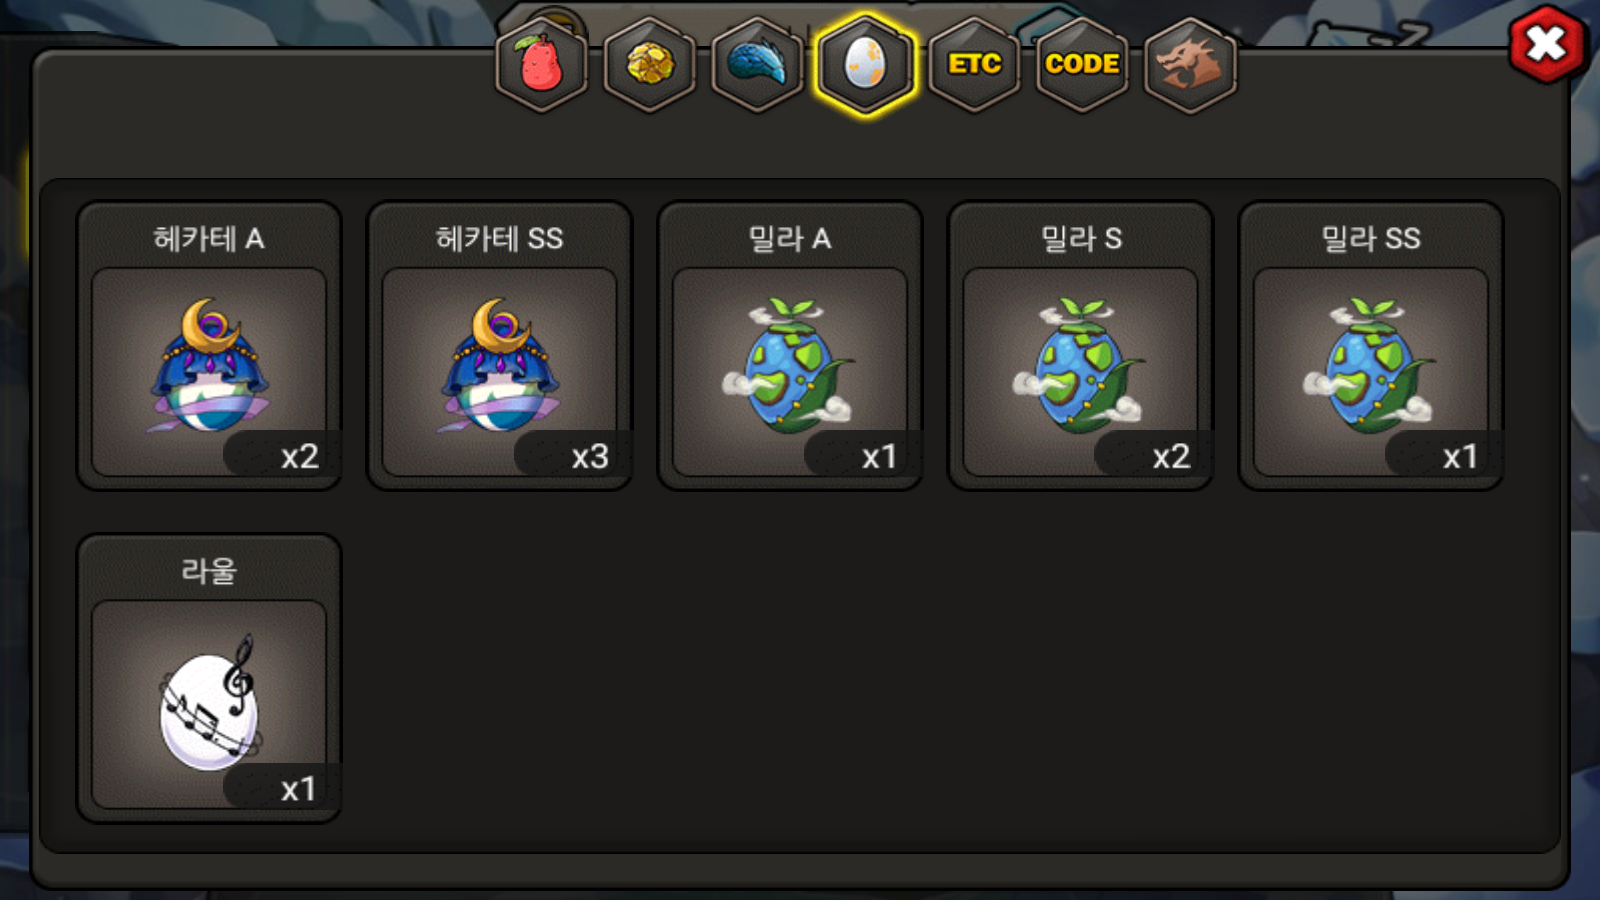Select the 헤카테 SS egg
Screen dimensions: 1600x900
[x=499, y=346]
